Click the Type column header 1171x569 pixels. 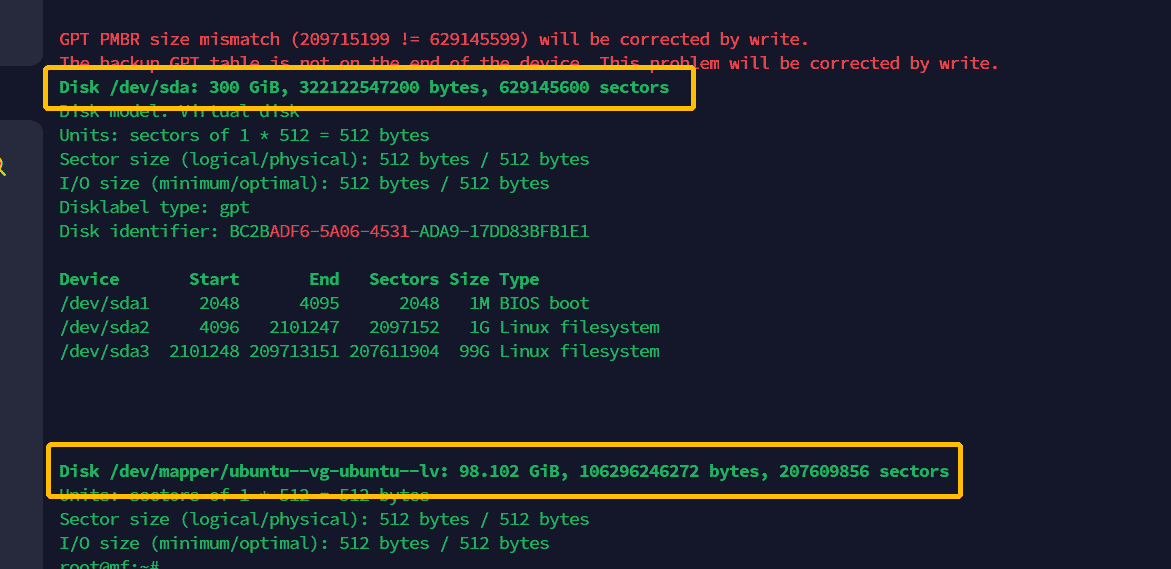[x=519, y=279]
